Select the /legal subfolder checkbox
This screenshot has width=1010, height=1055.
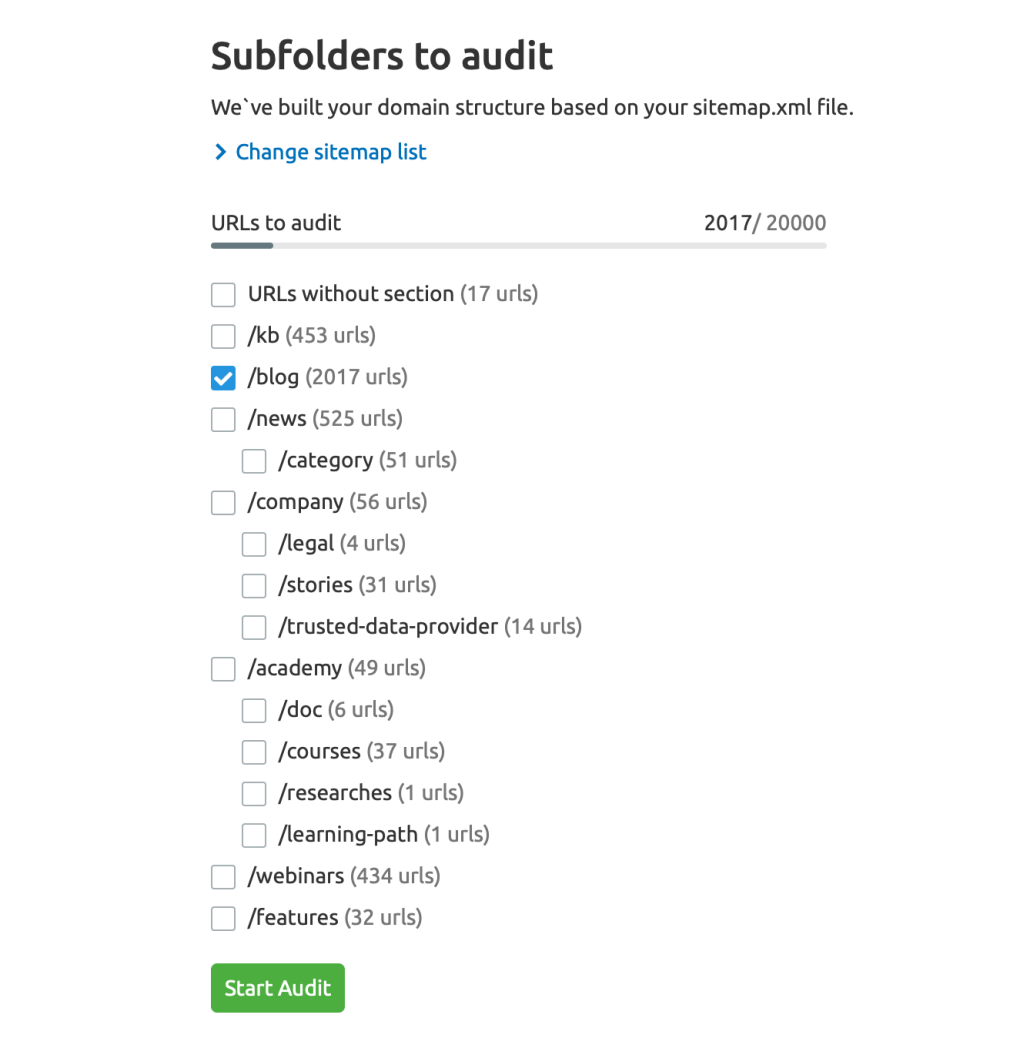pos(254,544)
